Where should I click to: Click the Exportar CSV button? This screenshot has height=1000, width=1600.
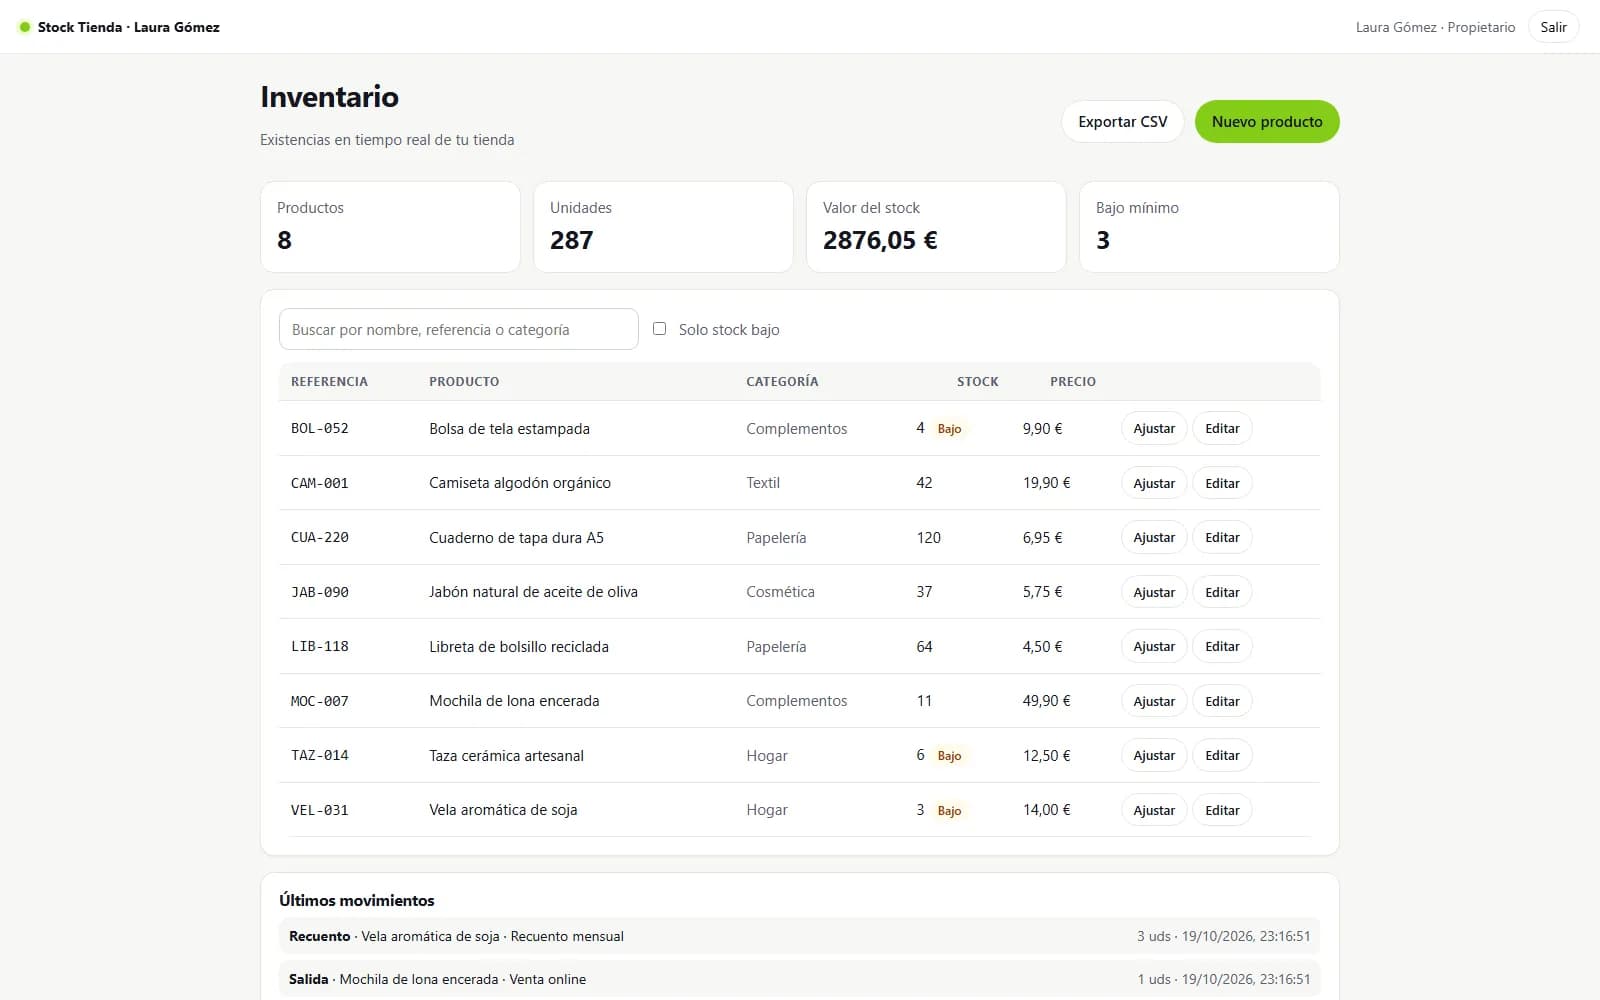[1122, 121]
